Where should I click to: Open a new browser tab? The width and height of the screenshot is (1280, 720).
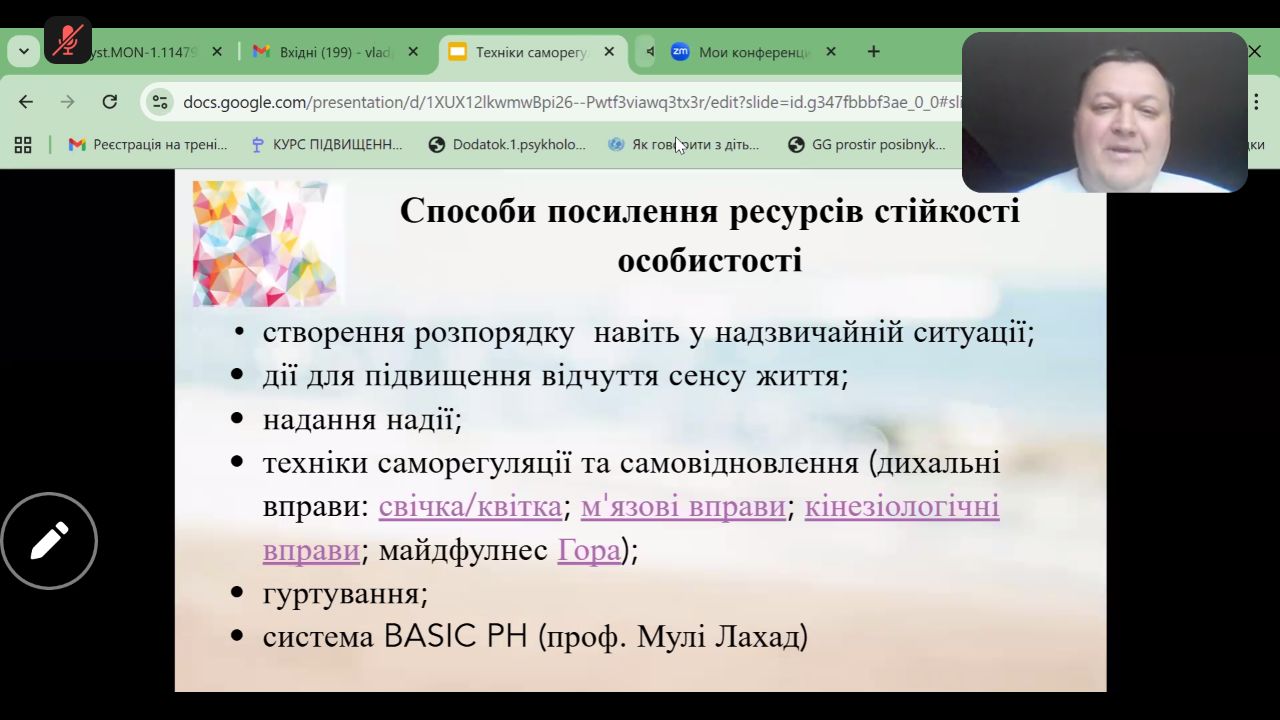873,52
